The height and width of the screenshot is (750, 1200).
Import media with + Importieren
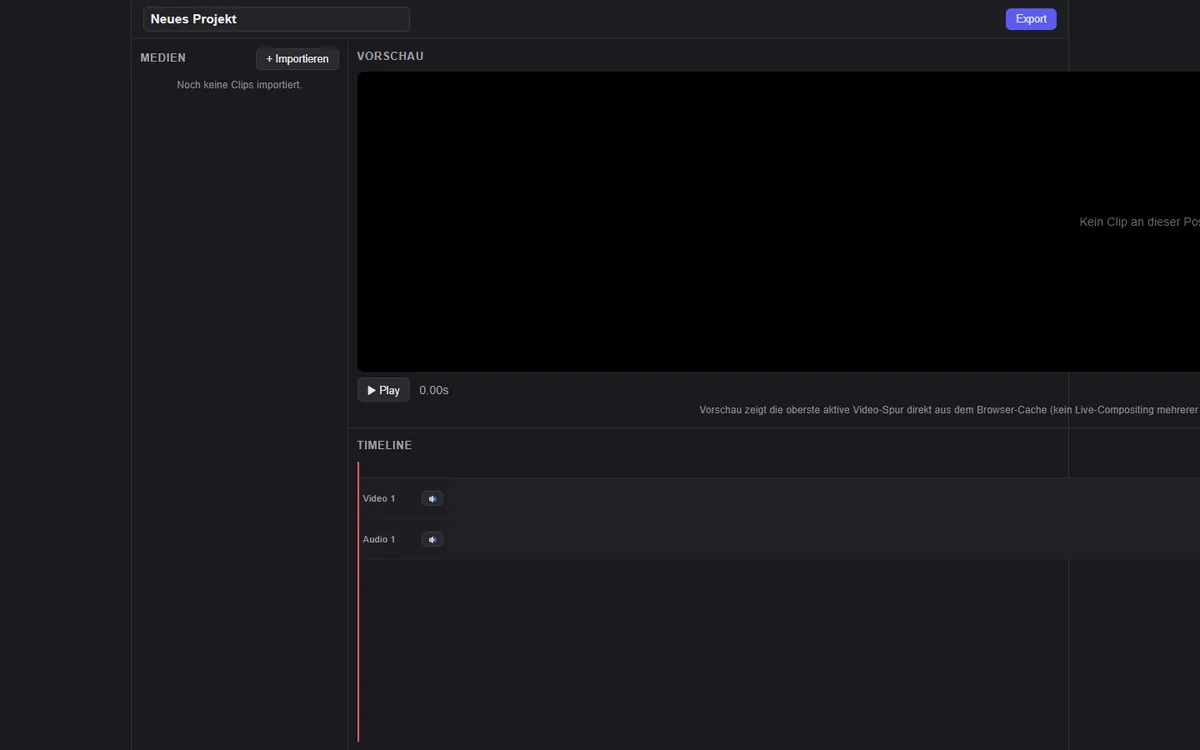[297, 59]
